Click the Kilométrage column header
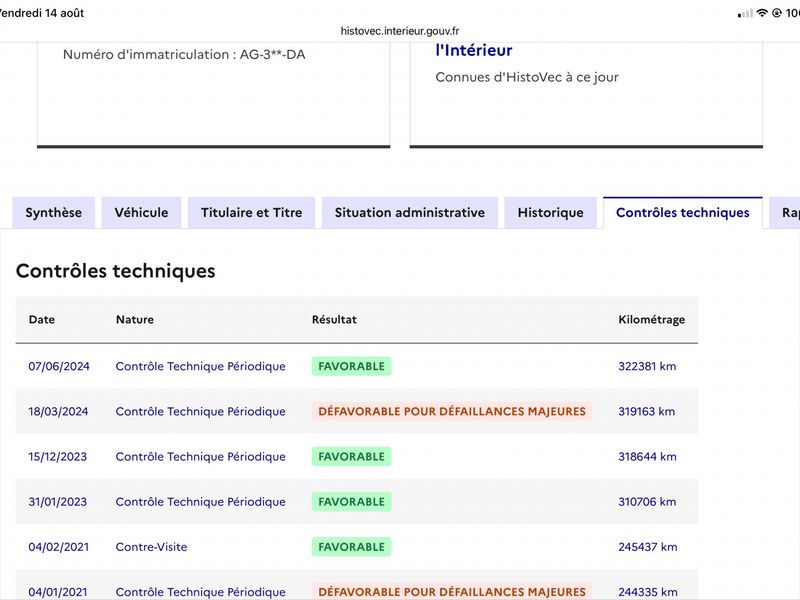Screen dimensions: 800x600 pos(652,319)
